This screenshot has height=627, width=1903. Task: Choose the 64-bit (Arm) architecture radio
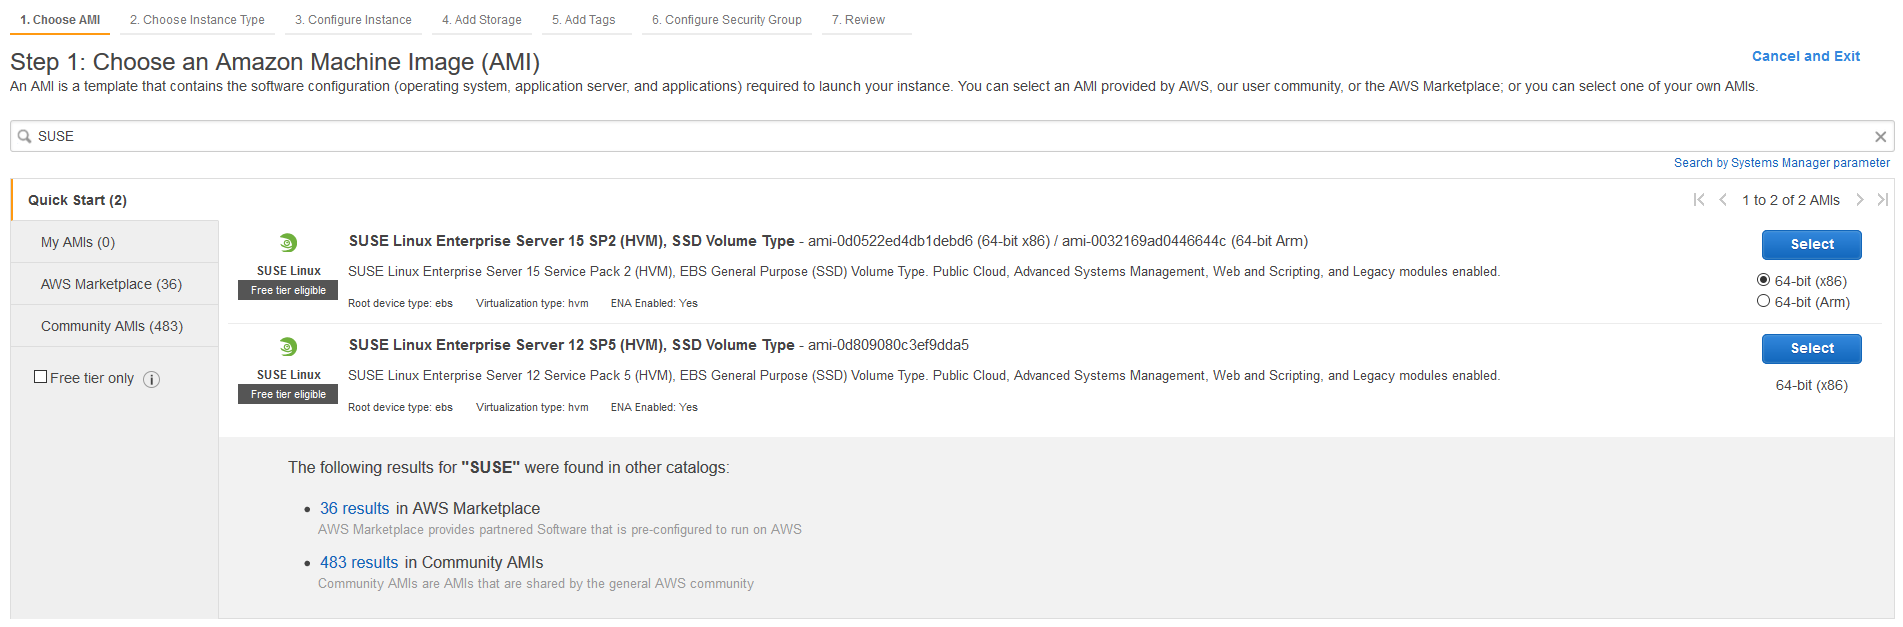click(x=1763, y=301)
